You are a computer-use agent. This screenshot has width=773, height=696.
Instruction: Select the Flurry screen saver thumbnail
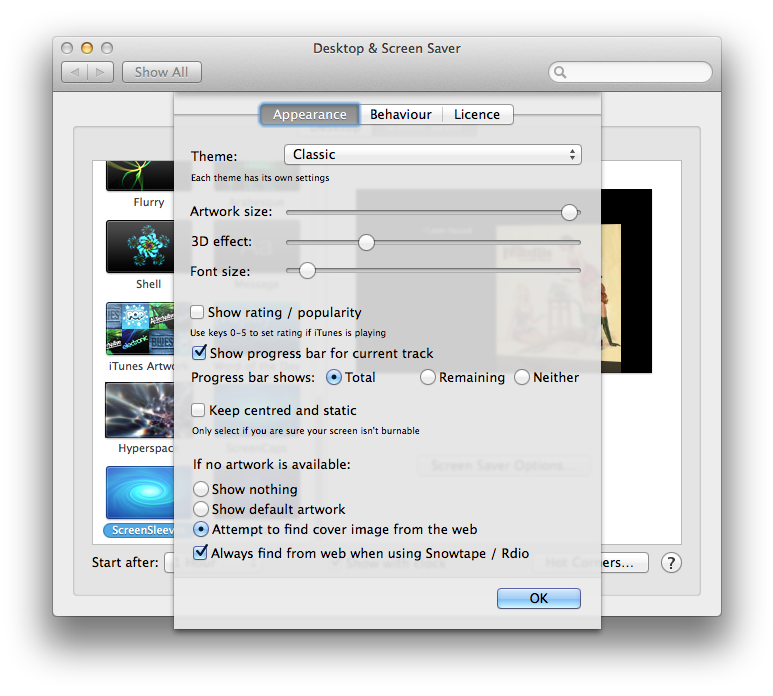[140, 175]
